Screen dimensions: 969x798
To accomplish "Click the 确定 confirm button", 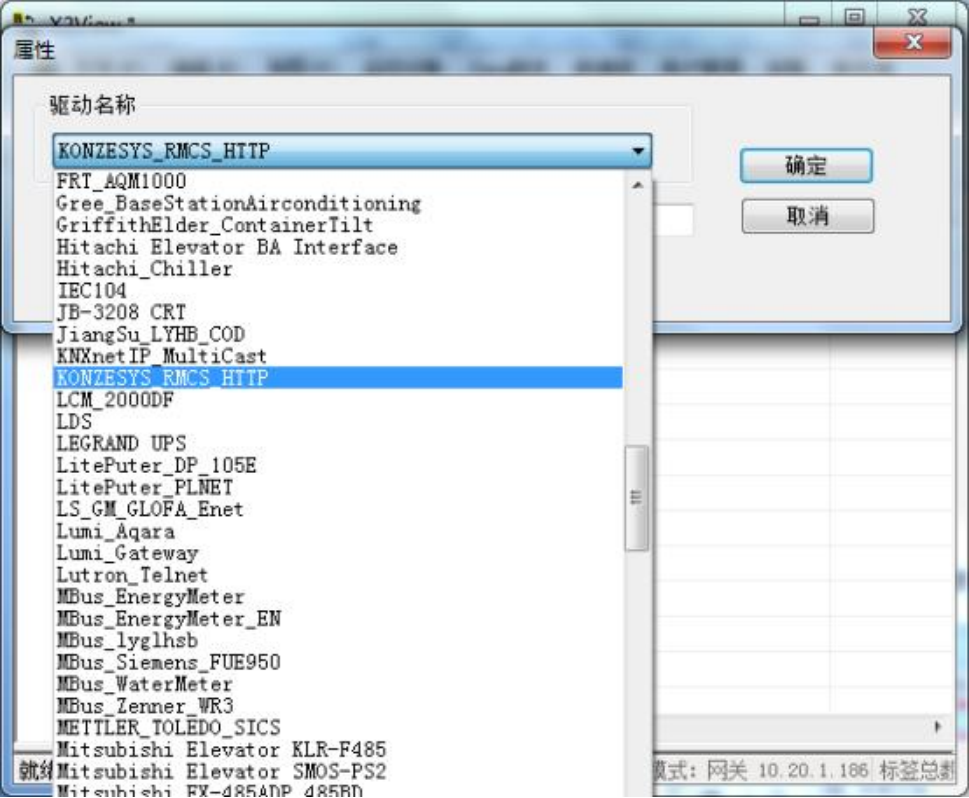I will click(806, 166).
